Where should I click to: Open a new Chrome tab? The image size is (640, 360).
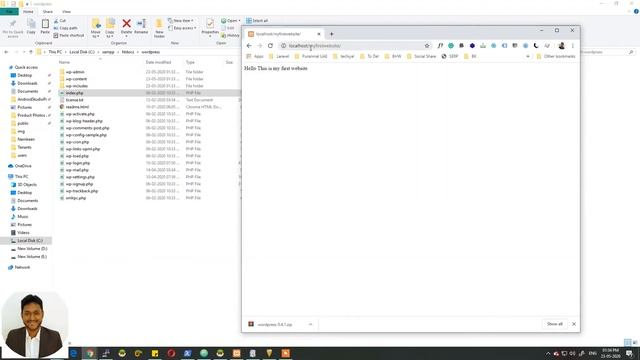pyautogui.click(x=331, y=34)
